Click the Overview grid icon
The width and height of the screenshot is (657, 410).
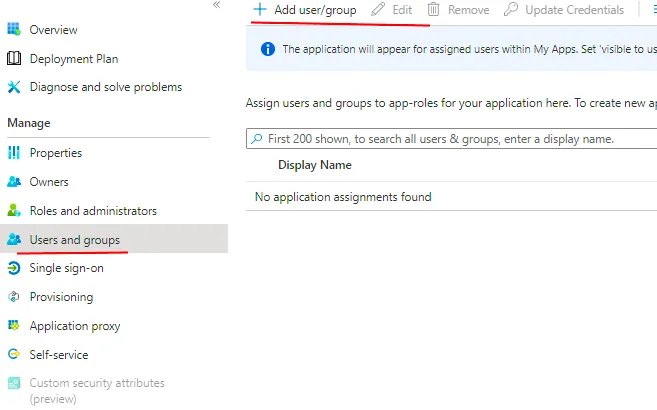point(13,29)
